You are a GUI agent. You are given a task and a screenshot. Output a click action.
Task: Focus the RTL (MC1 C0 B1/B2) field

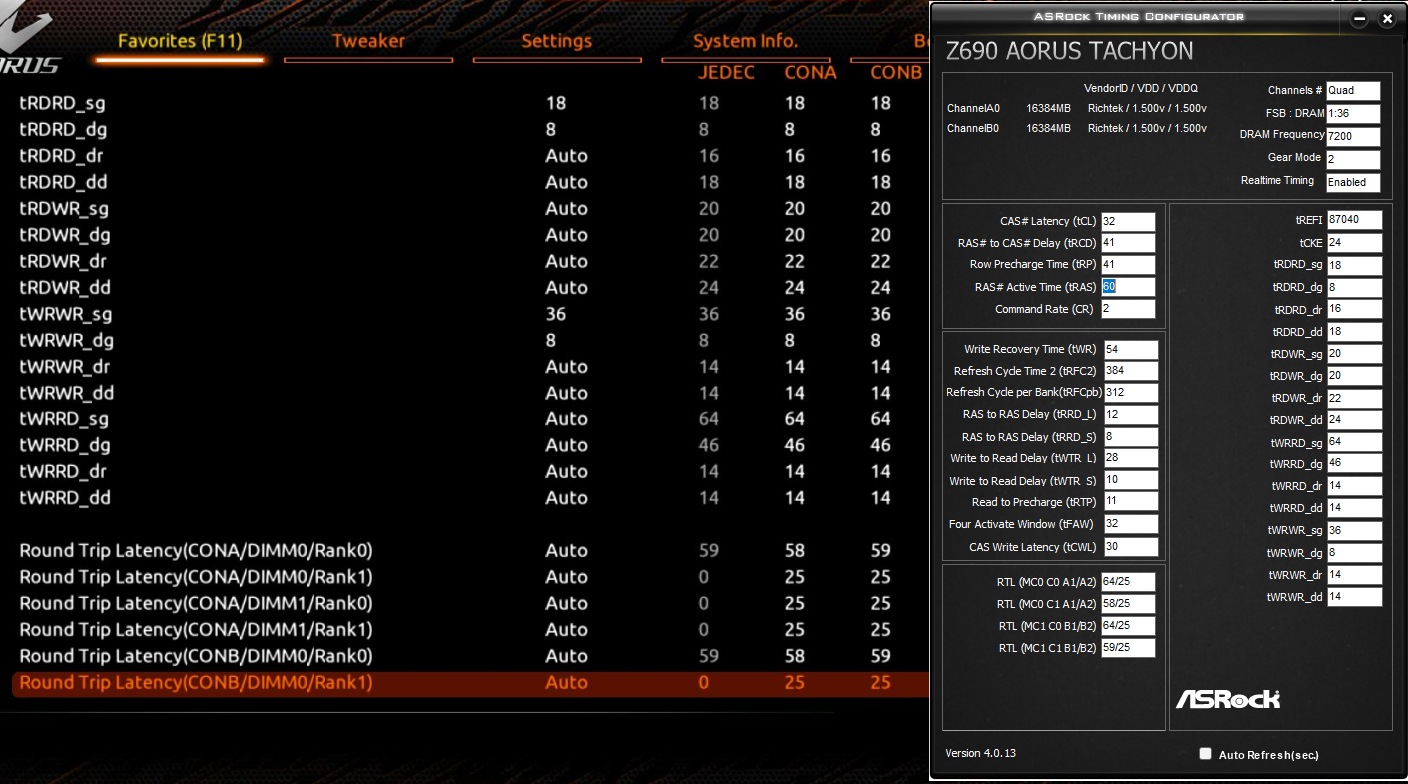(x=1128, y=626)
